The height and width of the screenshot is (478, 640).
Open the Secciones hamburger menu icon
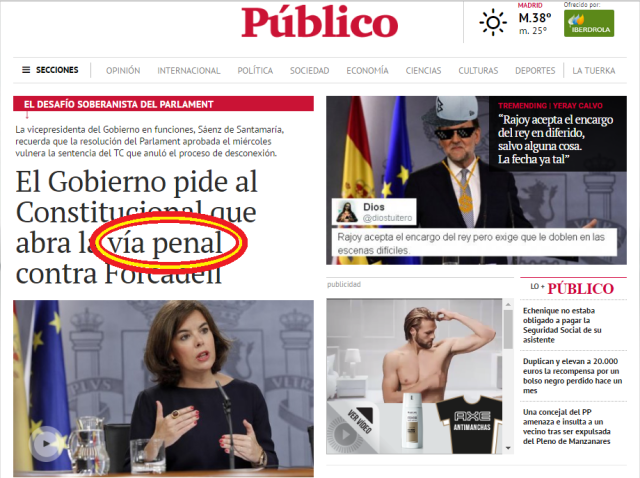click(x=26, y=70)
